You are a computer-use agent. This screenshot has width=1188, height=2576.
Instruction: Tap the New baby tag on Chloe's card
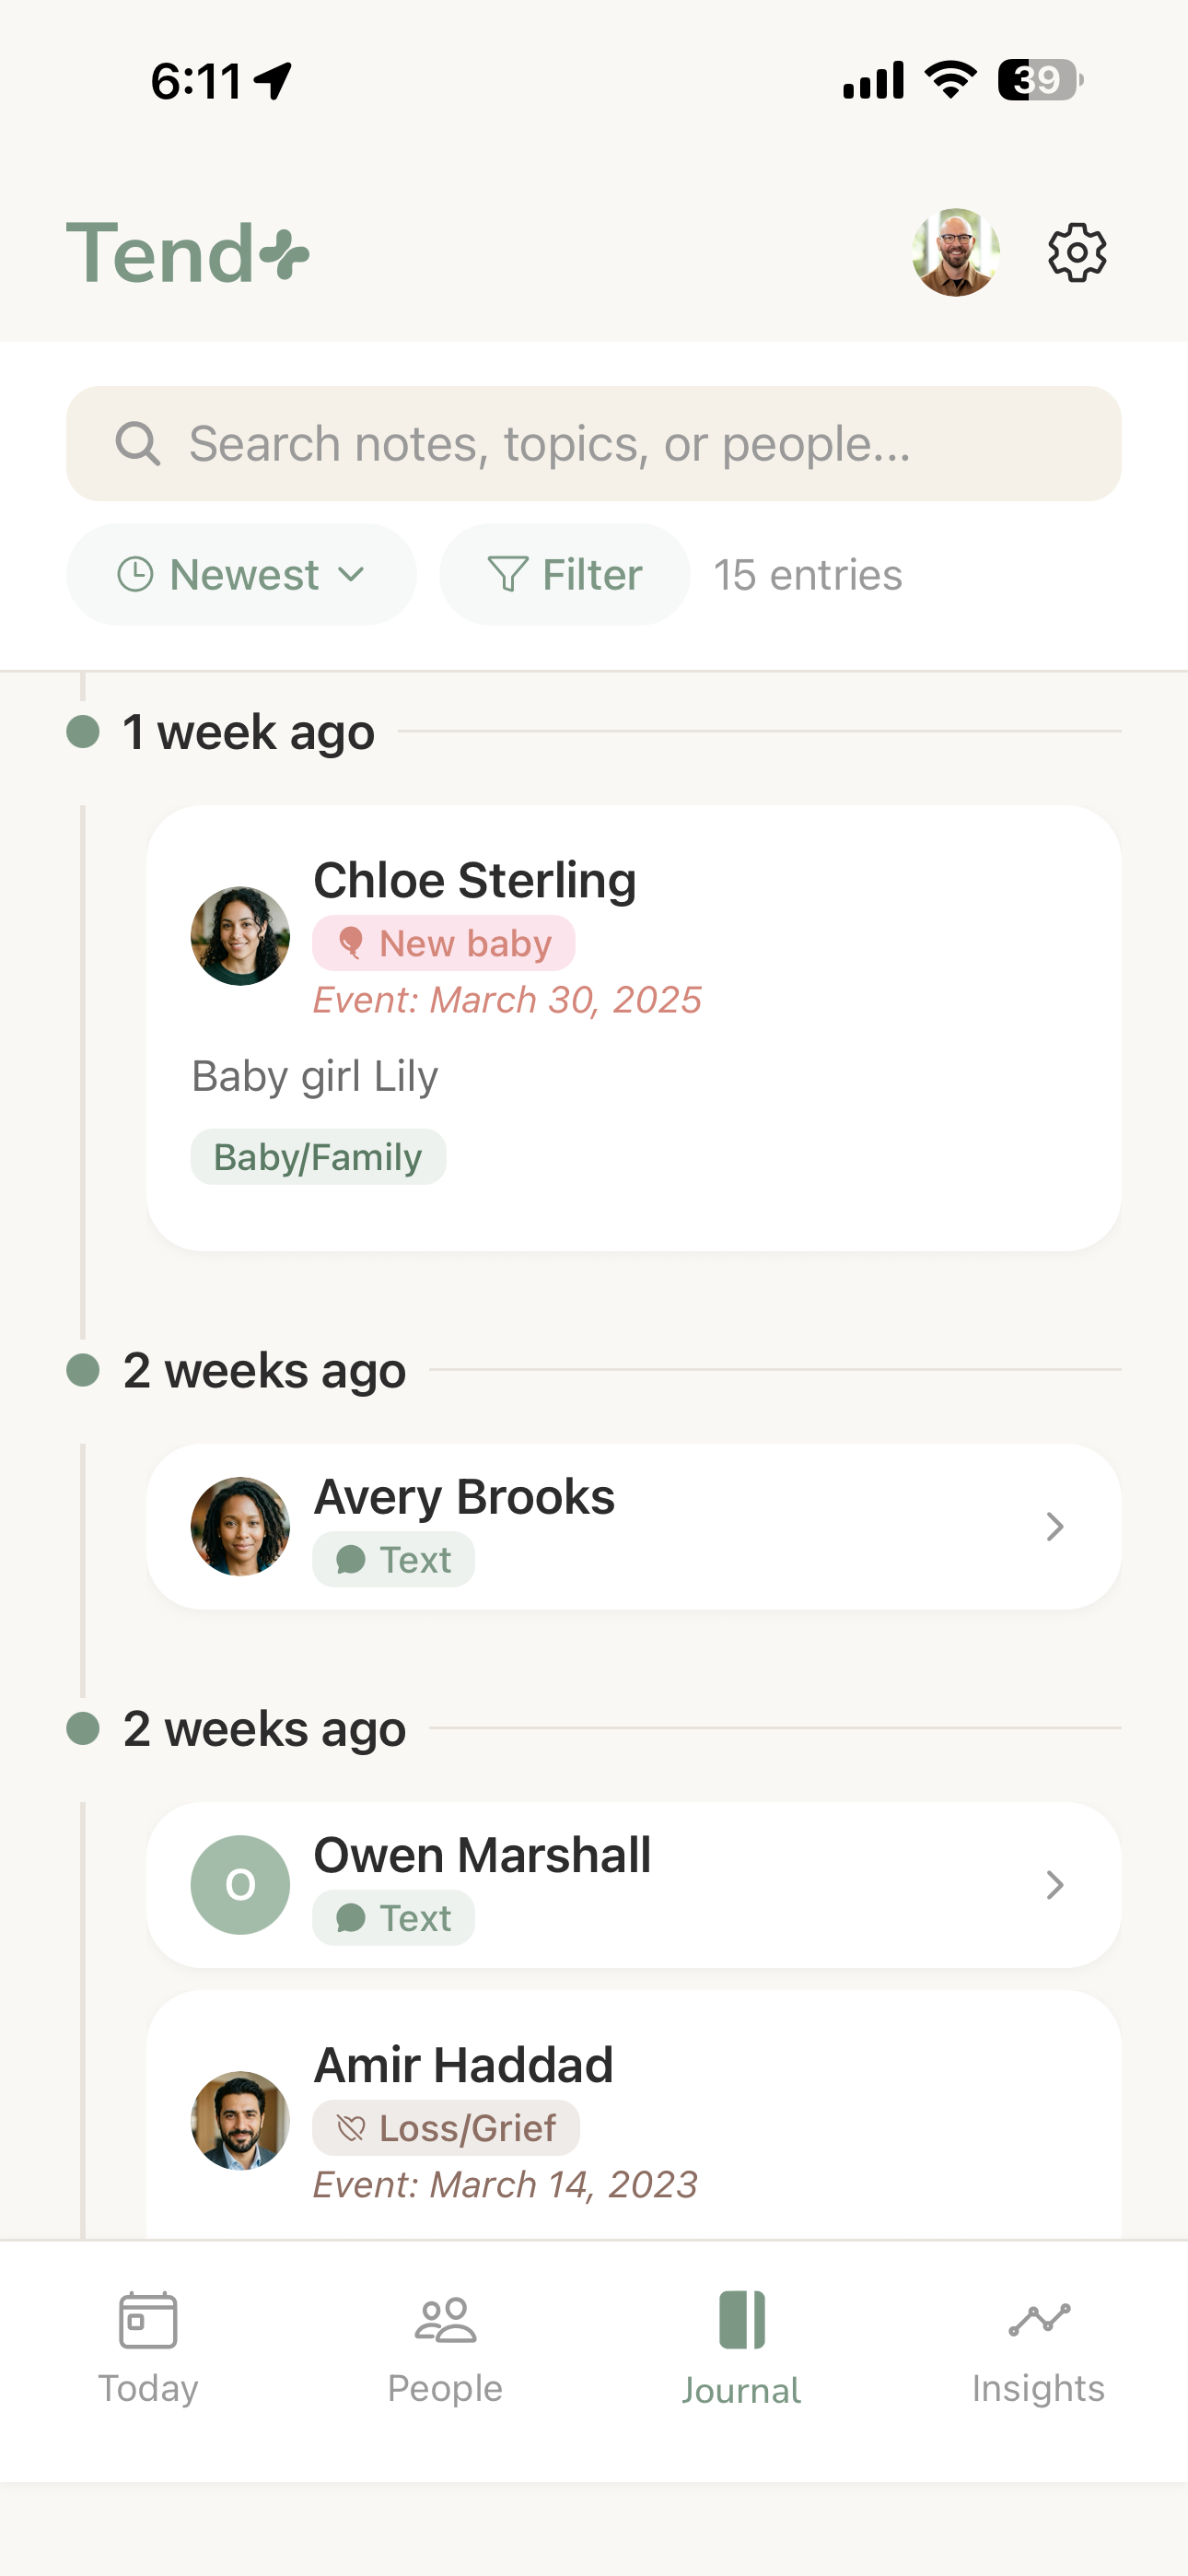point(444,943)
